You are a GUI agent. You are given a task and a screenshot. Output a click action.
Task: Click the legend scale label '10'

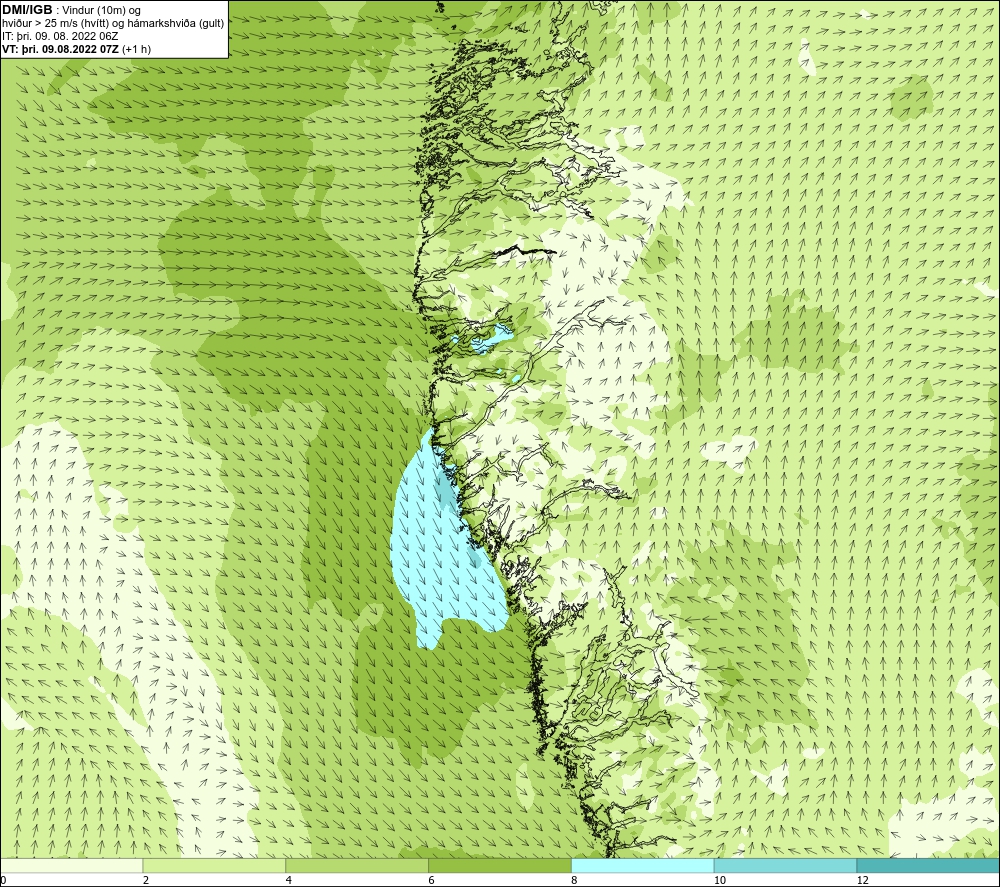coord(720,881)
